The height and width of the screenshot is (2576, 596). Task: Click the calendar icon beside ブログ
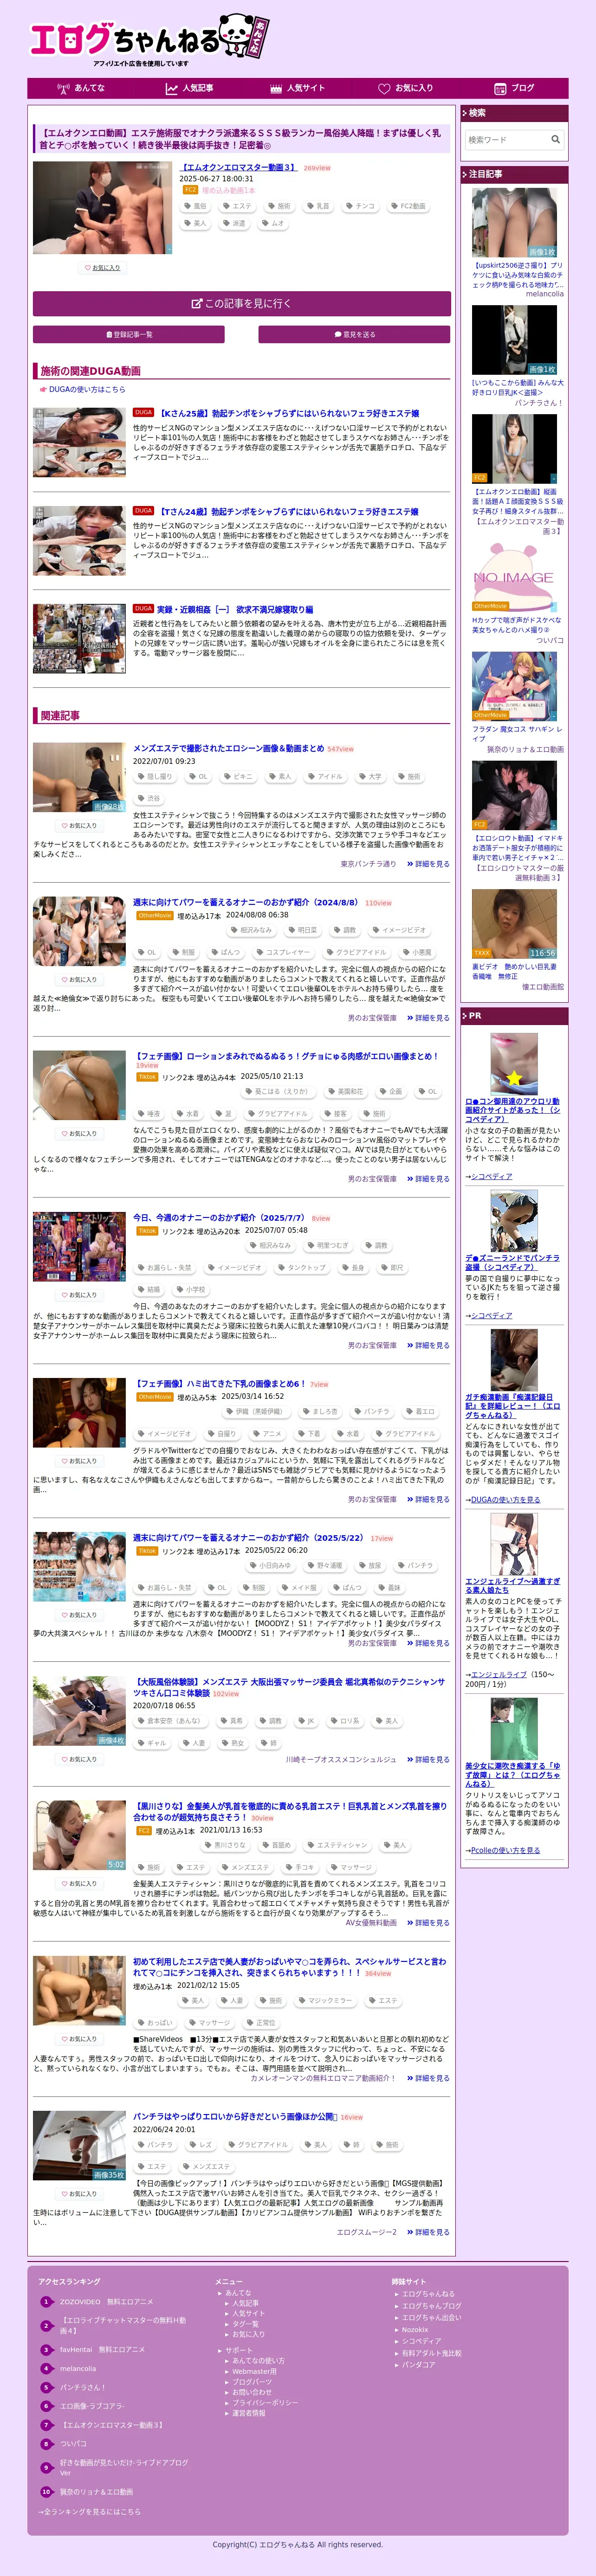tap(500, 88)
